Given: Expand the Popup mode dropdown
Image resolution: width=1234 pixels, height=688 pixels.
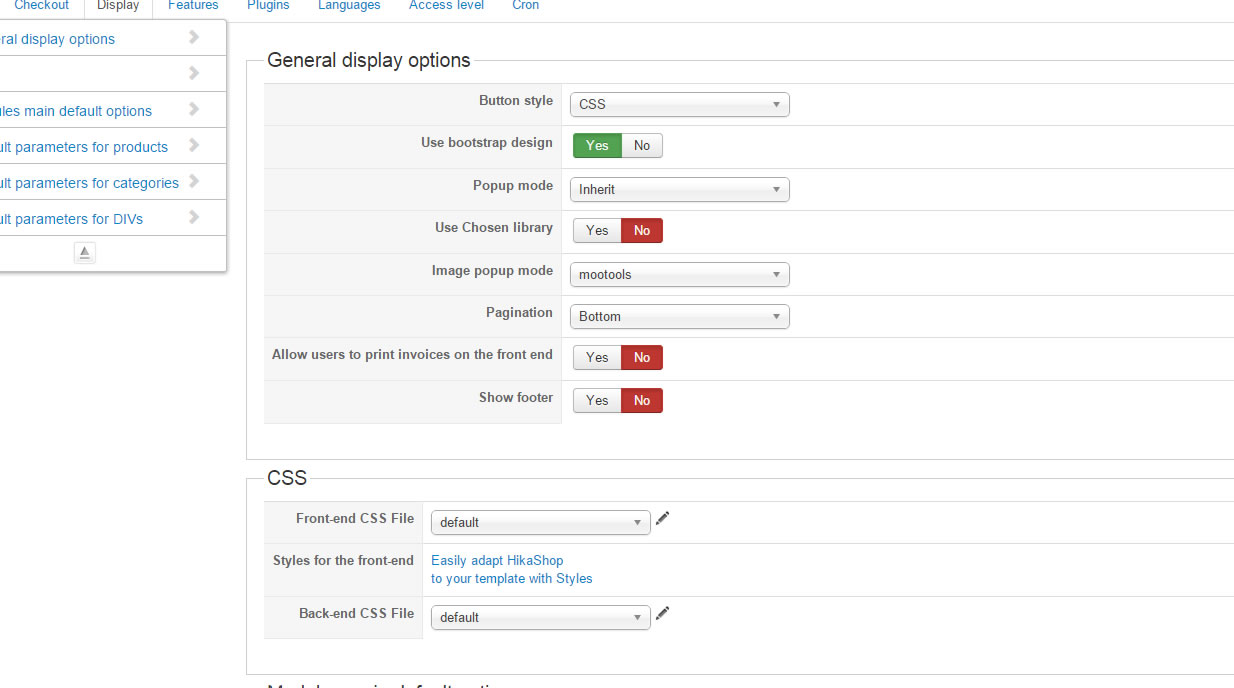Looking at the screenshot, I should (x=679, y=189).
